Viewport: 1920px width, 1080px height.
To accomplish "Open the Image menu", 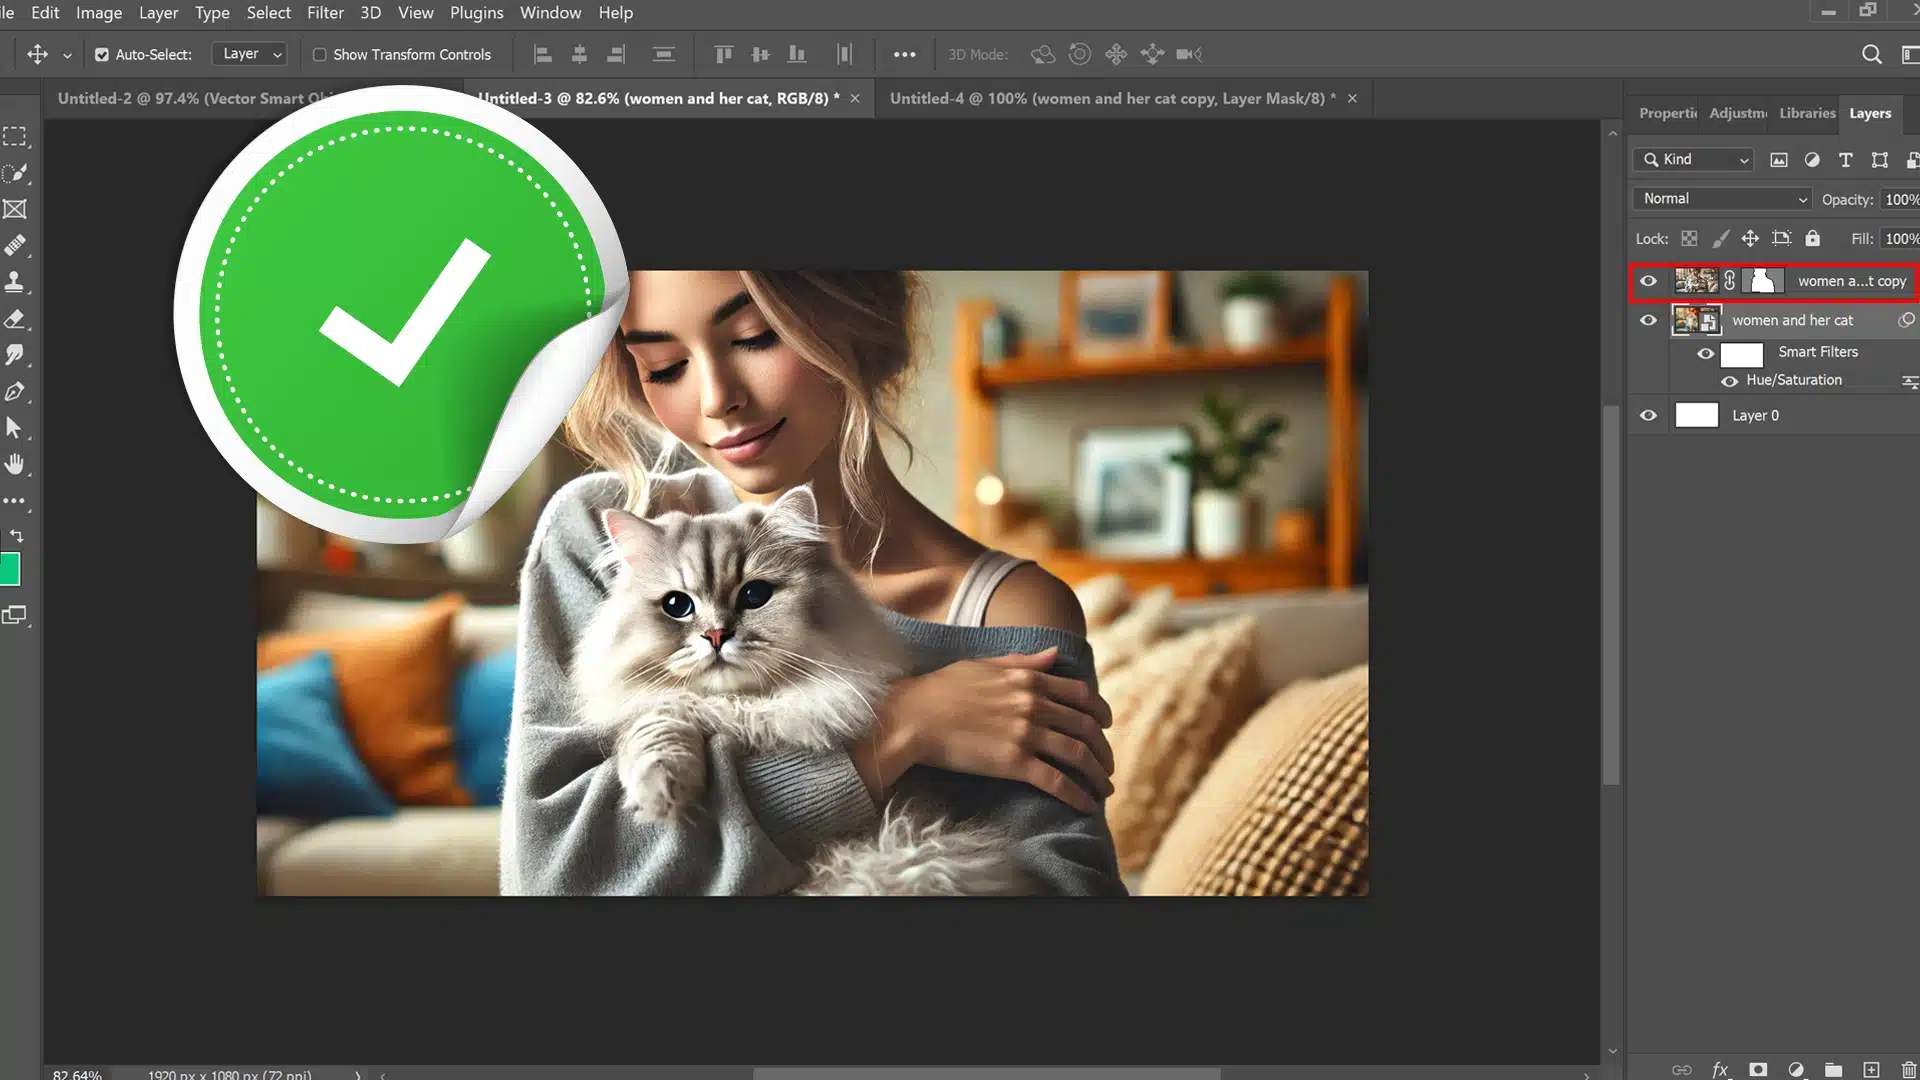I will (99, 13).
